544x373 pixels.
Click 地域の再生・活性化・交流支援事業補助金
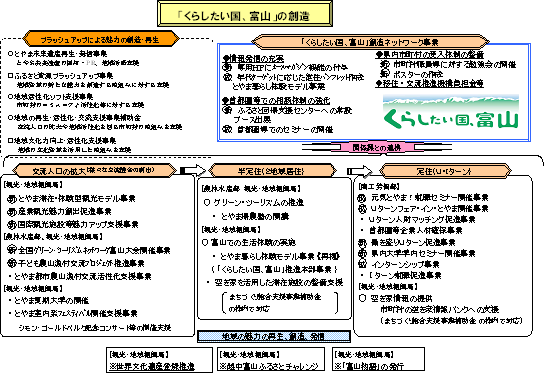(77, 117)
